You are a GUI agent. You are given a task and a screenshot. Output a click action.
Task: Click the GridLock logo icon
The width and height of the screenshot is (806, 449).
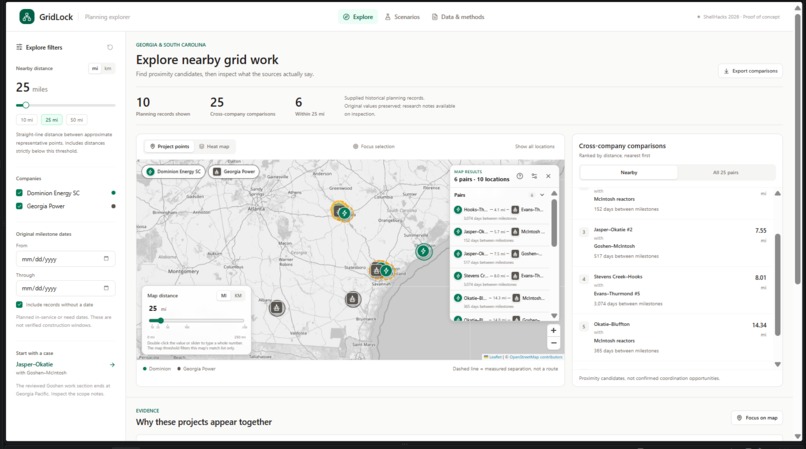[27, 16]
